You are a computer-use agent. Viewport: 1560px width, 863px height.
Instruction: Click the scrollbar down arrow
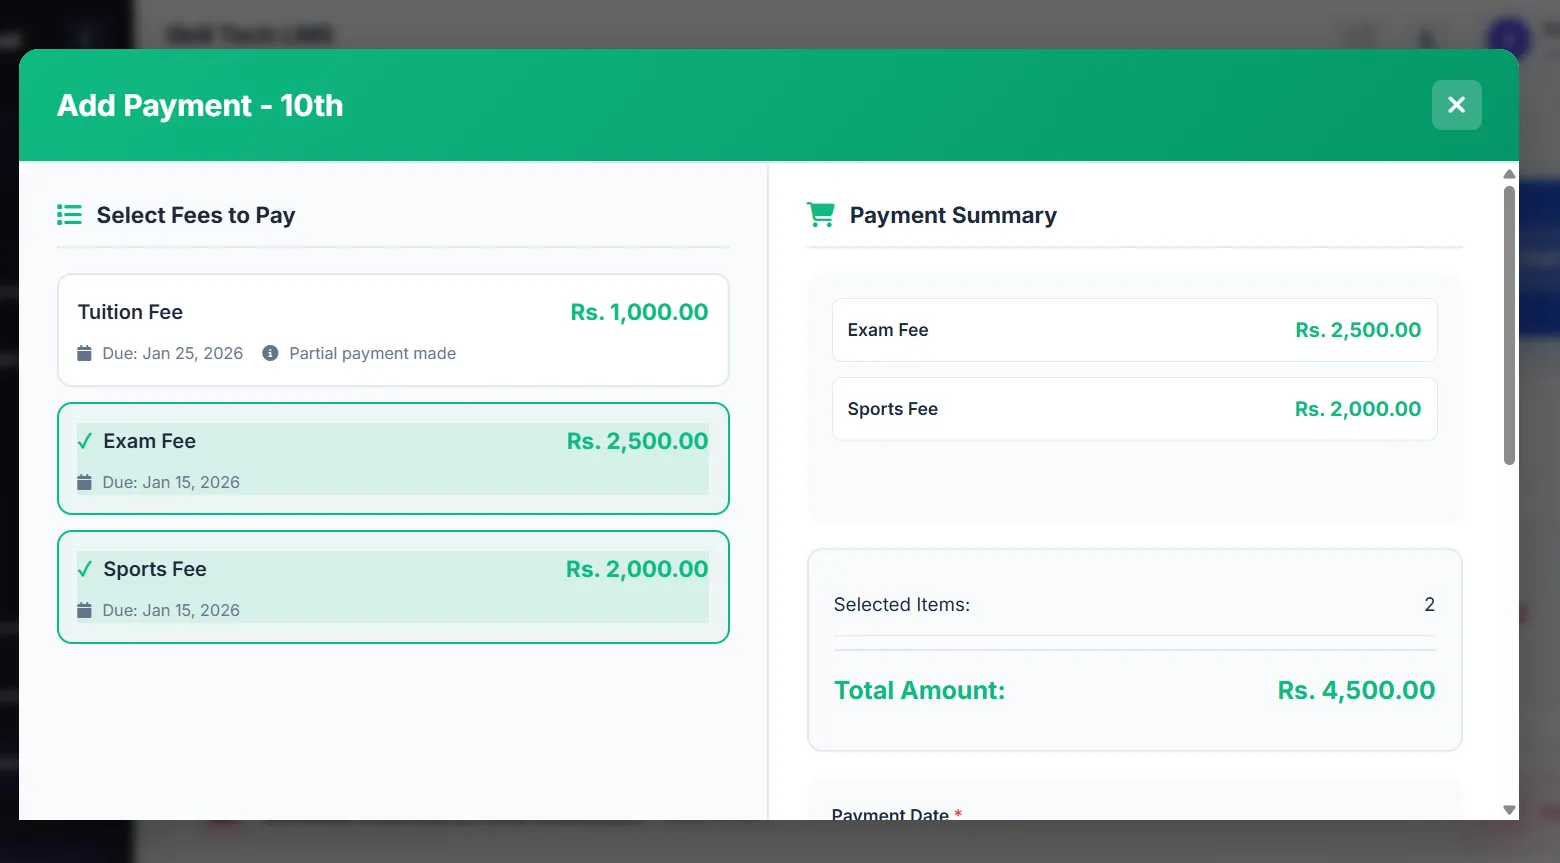(1509, 810)
